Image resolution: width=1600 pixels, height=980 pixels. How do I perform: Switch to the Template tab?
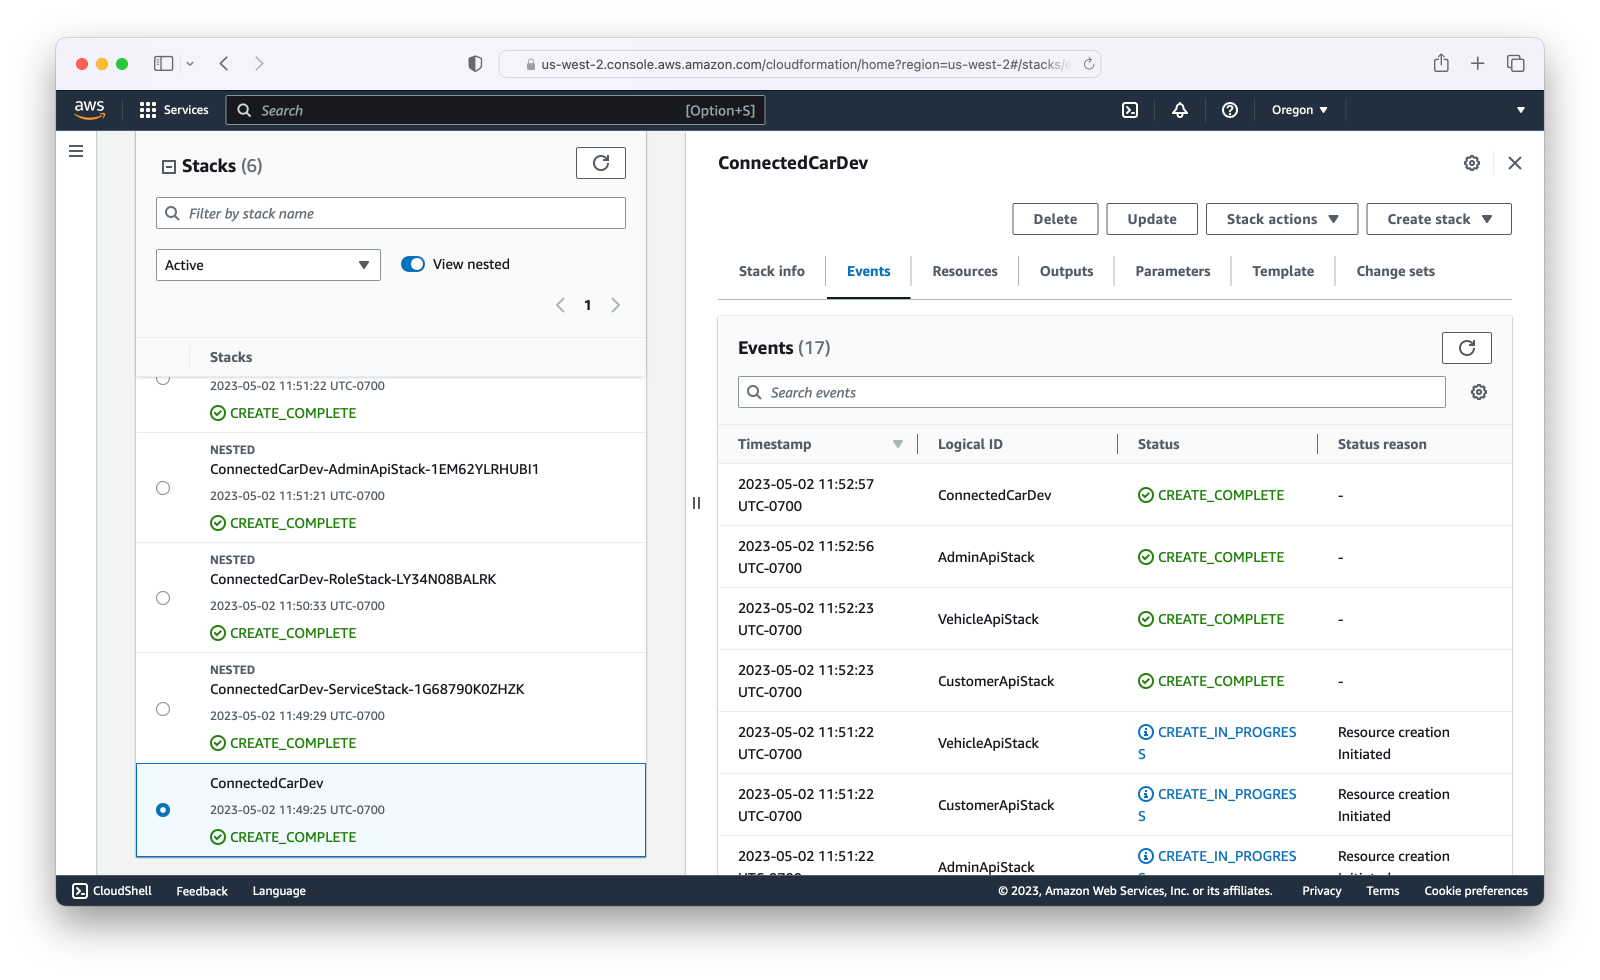click(x=1283, y=271)
